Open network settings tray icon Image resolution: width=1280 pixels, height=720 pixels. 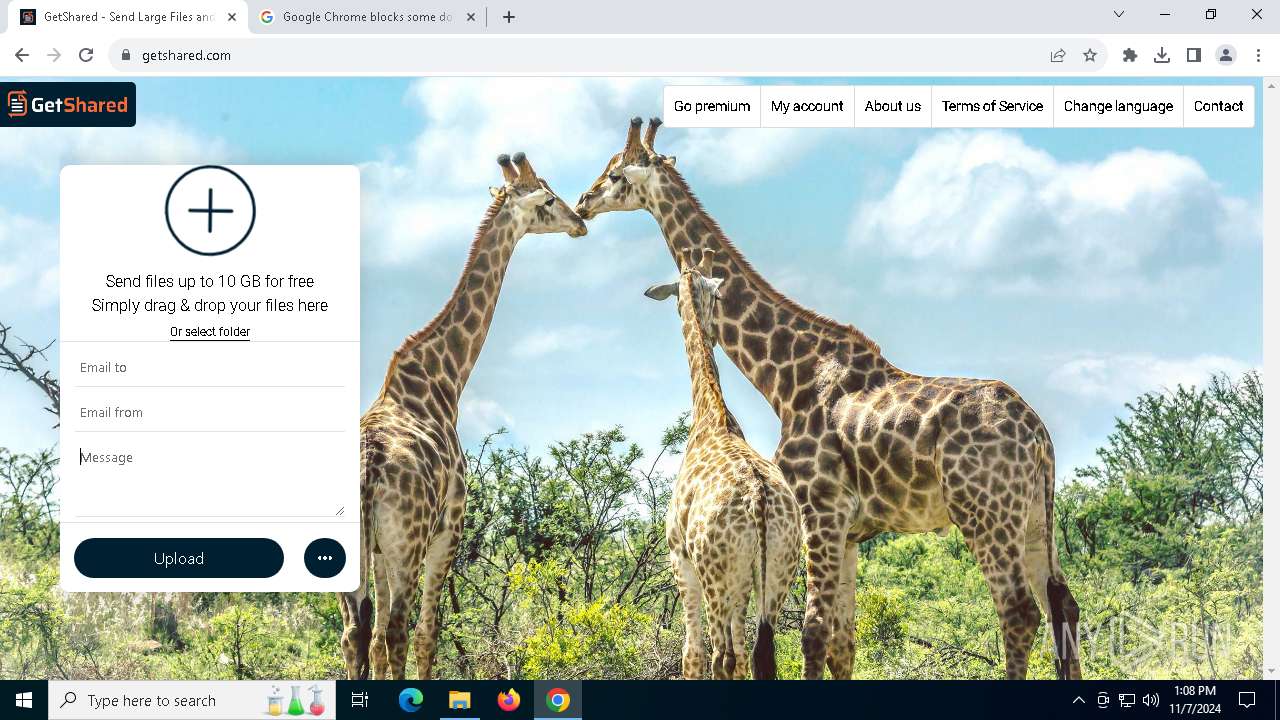pos(1127,700)
